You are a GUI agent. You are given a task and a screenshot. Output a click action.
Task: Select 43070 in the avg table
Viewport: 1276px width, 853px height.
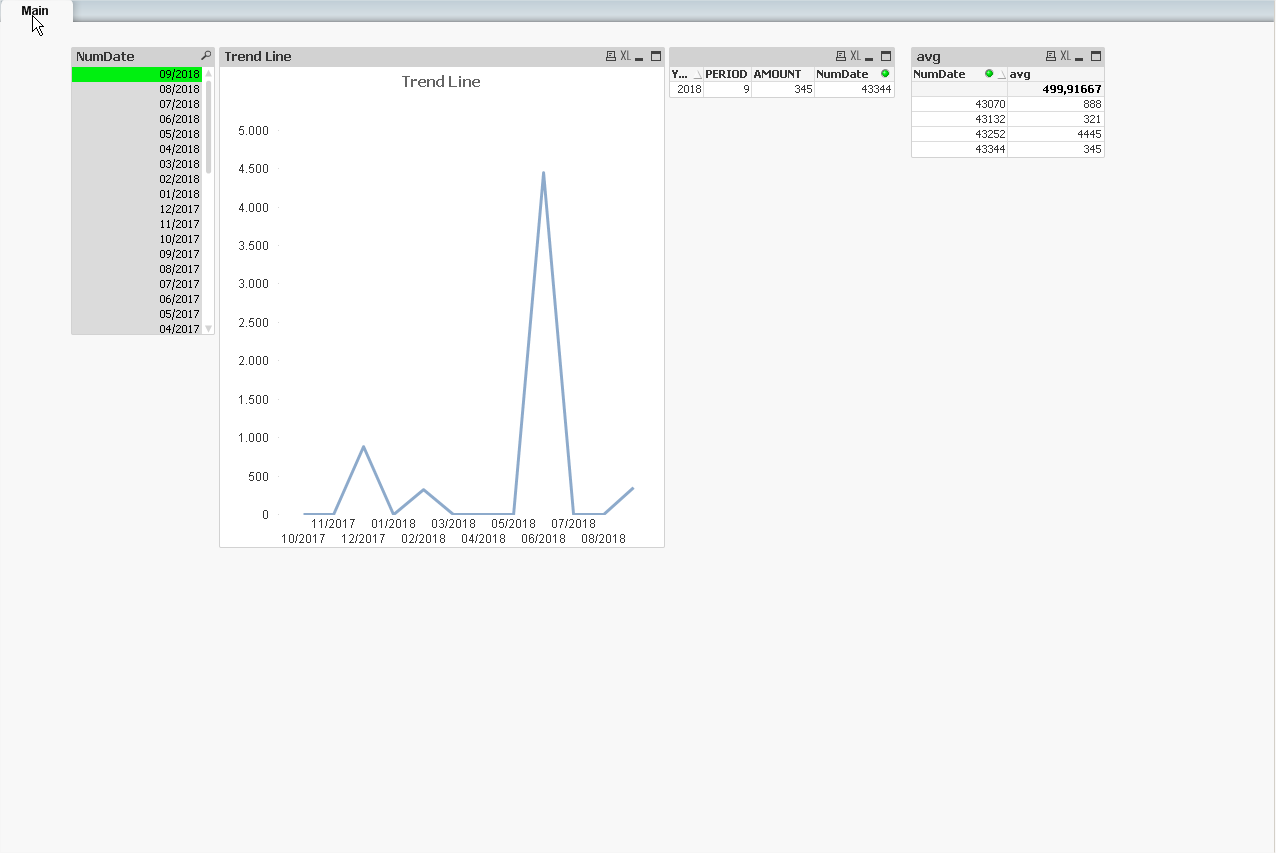tap(959, 104)
